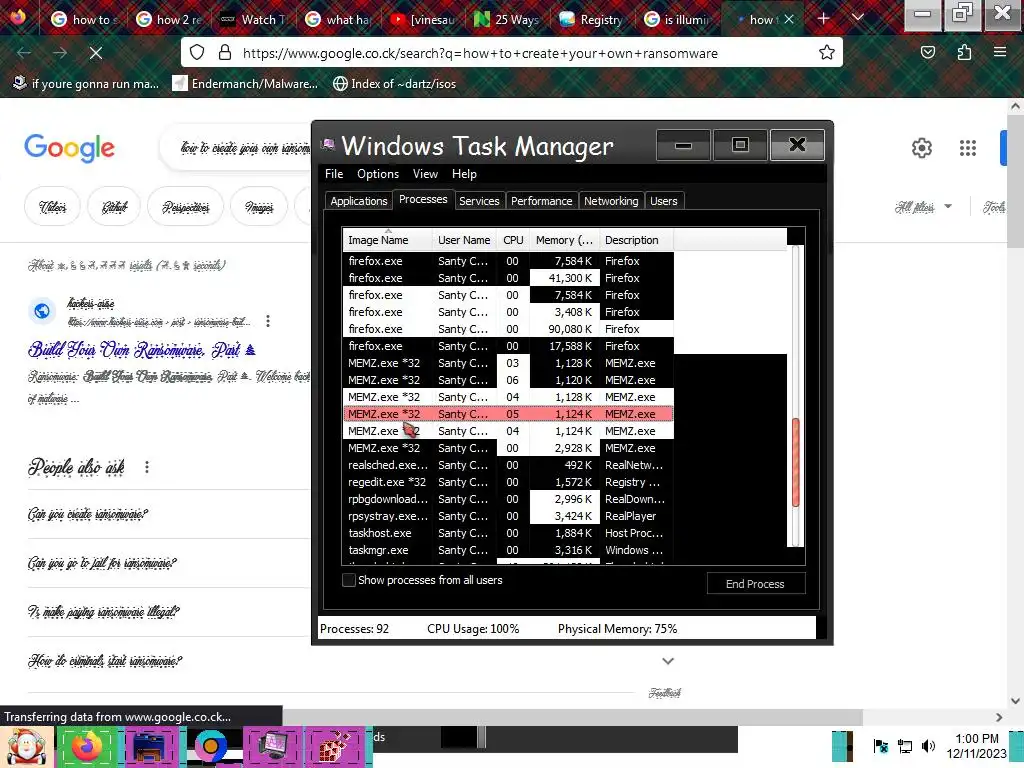Click the Chrome-like browser taskbar icon
Viewport: 1024px width, 768px height.
click(x=211, y=747)
